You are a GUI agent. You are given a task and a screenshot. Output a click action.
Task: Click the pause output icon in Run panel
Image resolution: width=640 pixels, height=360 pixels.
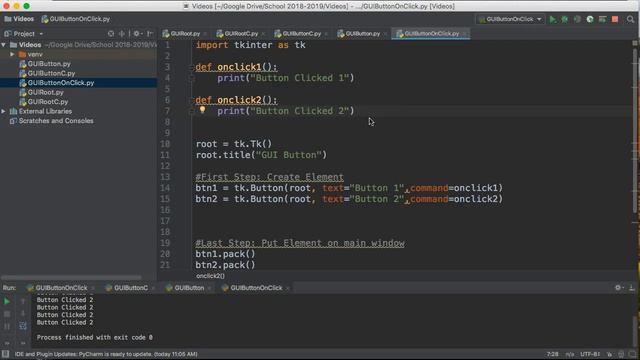tap(7, 326)
